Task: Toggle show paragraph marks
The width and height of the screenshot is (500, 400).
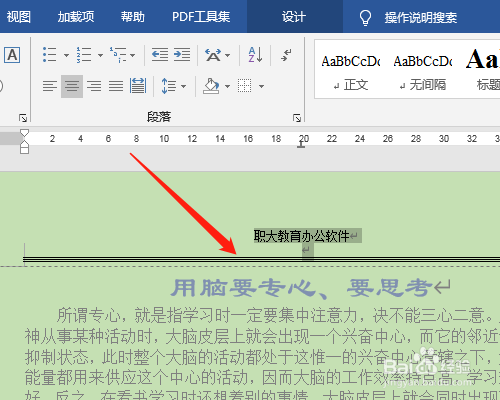Action: (x=286, y=54)
